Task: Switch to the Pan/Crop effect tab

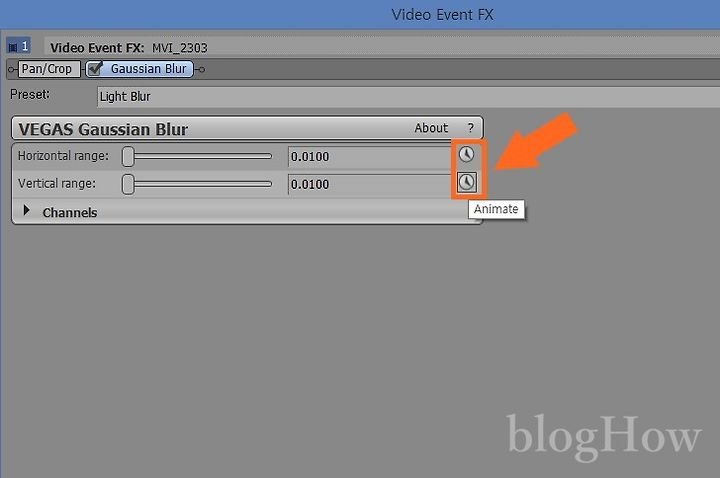Action: (49, 69)
